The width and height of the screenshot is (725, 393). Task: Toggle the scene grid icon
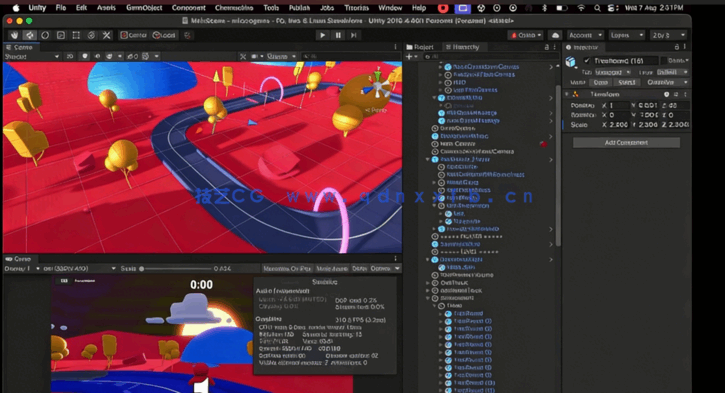tap(146, 56)
